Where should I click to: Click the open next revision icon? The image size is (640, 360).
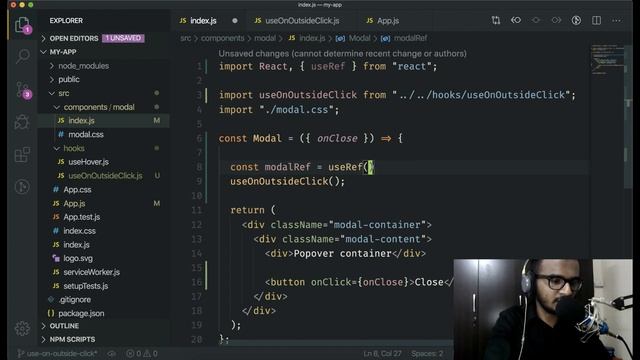(x=556, y=20)
